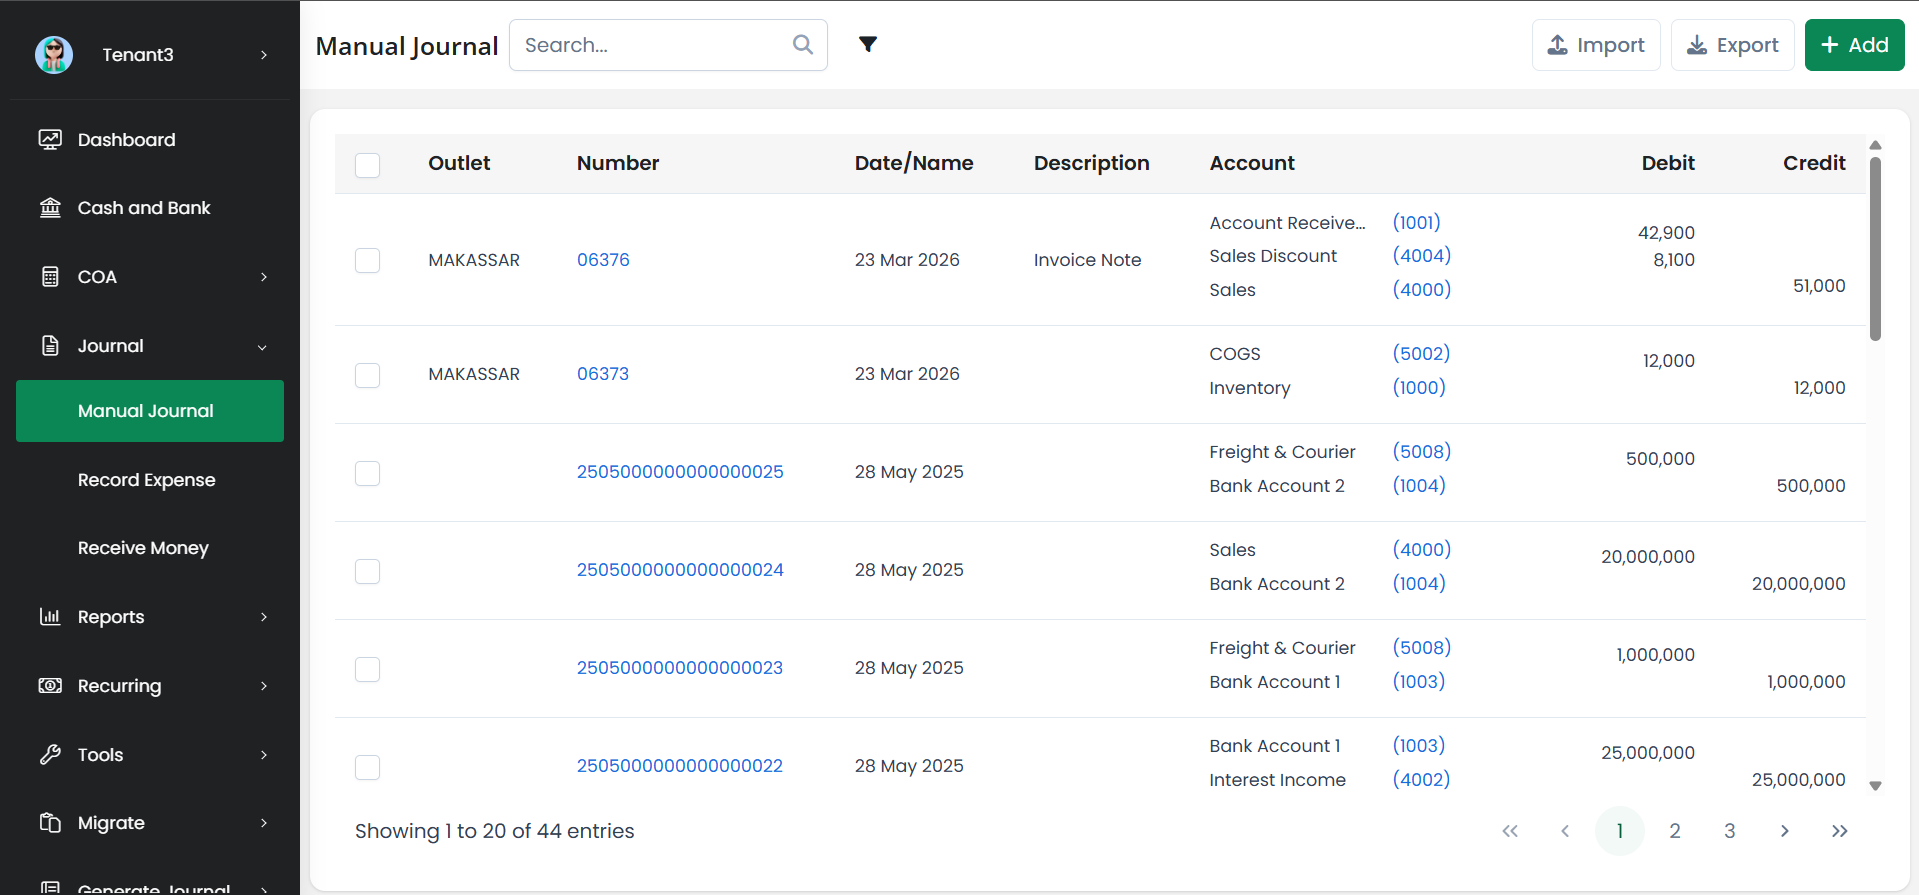Click the Number column header
Image resolution: width=1919 pixels, height=895 pixels.
618,163
